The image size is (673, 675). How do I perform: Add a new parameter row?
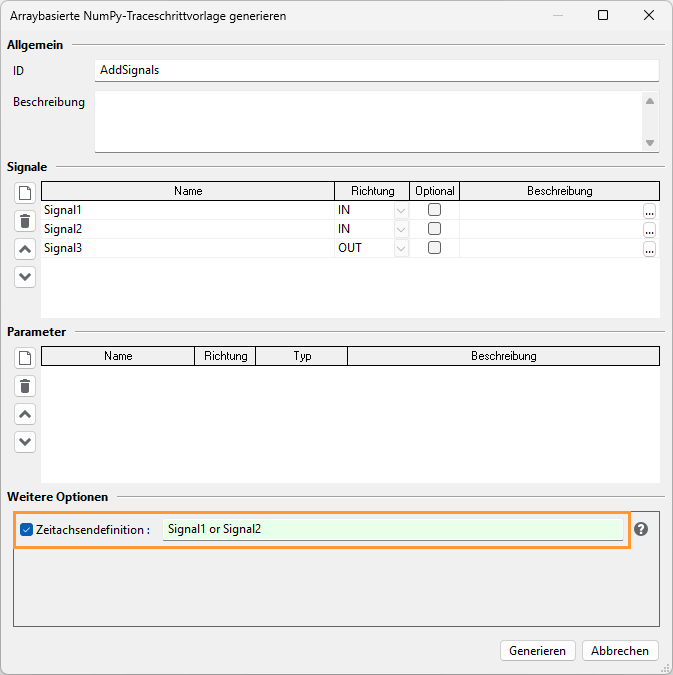point(25,358)
